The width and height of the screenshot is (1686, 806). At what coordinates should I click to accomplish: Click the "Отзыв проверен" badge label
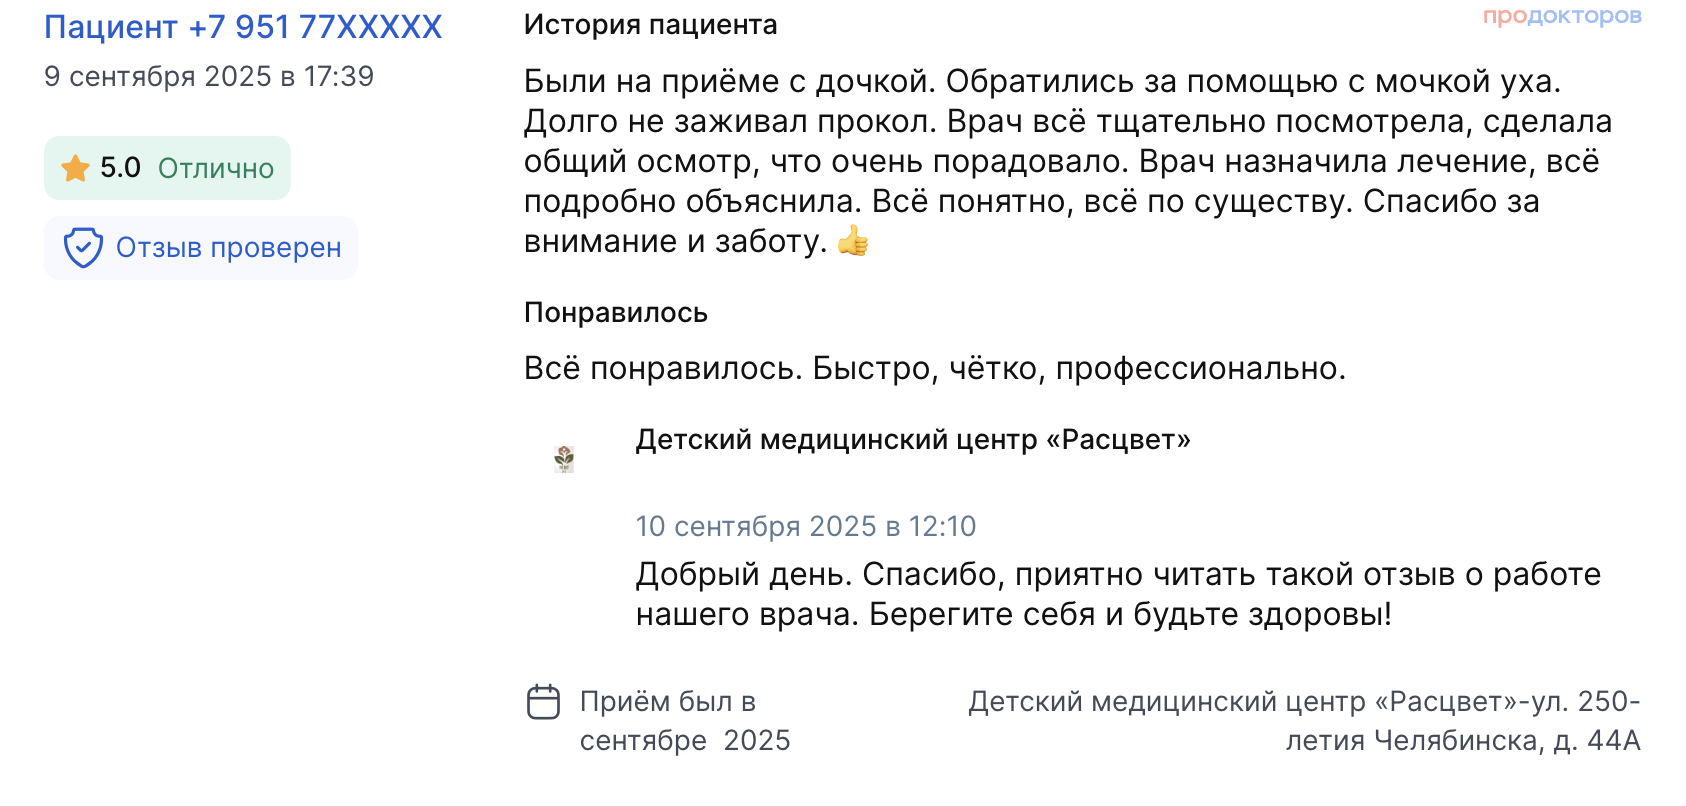point(228,247)
